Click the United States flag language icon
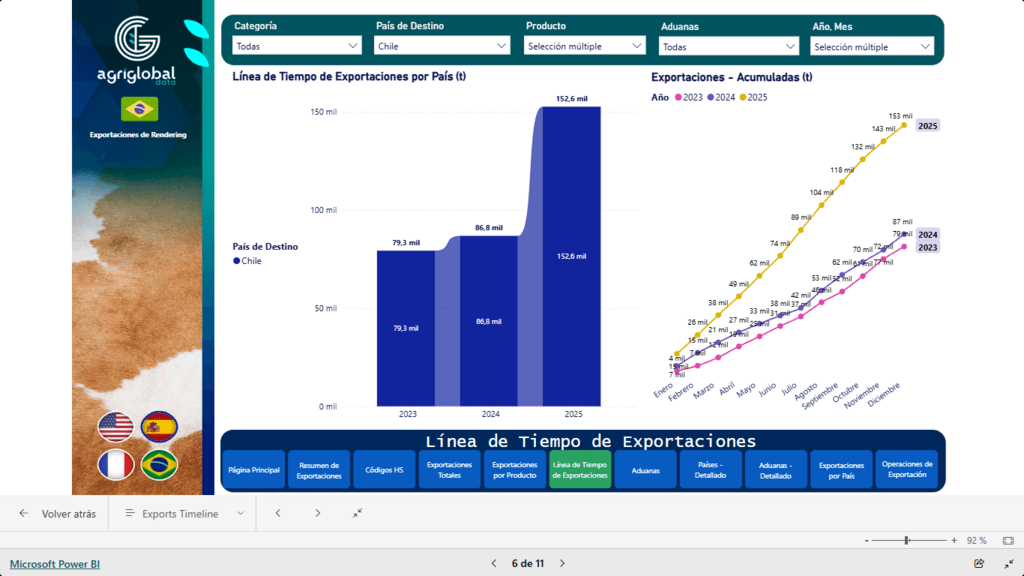 [115, 427]
